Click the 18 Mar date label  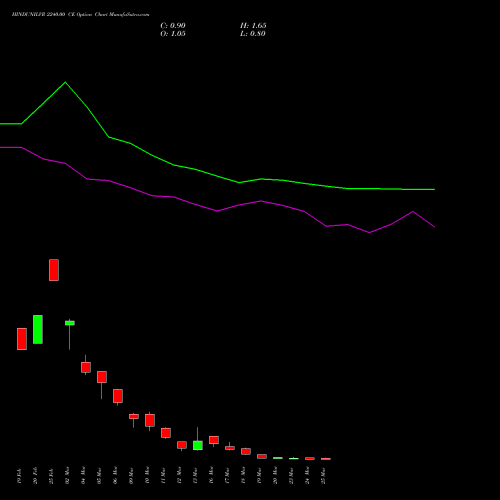click(x=243, y=476)
